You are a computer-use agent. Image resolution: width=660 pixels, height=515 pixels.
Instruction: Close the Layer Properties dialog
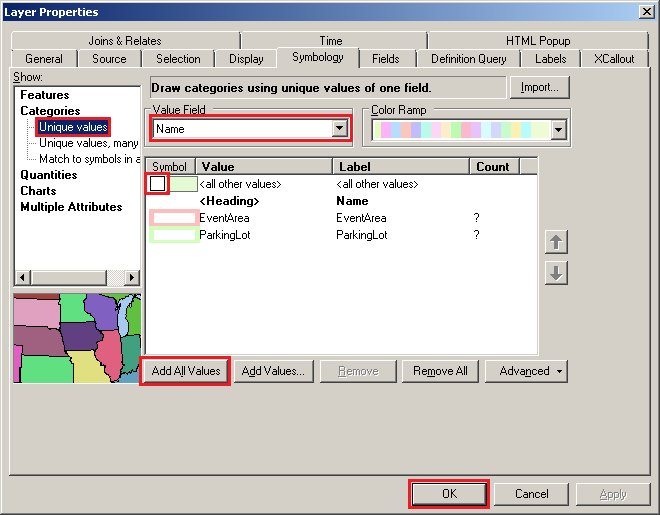point(646,11)
